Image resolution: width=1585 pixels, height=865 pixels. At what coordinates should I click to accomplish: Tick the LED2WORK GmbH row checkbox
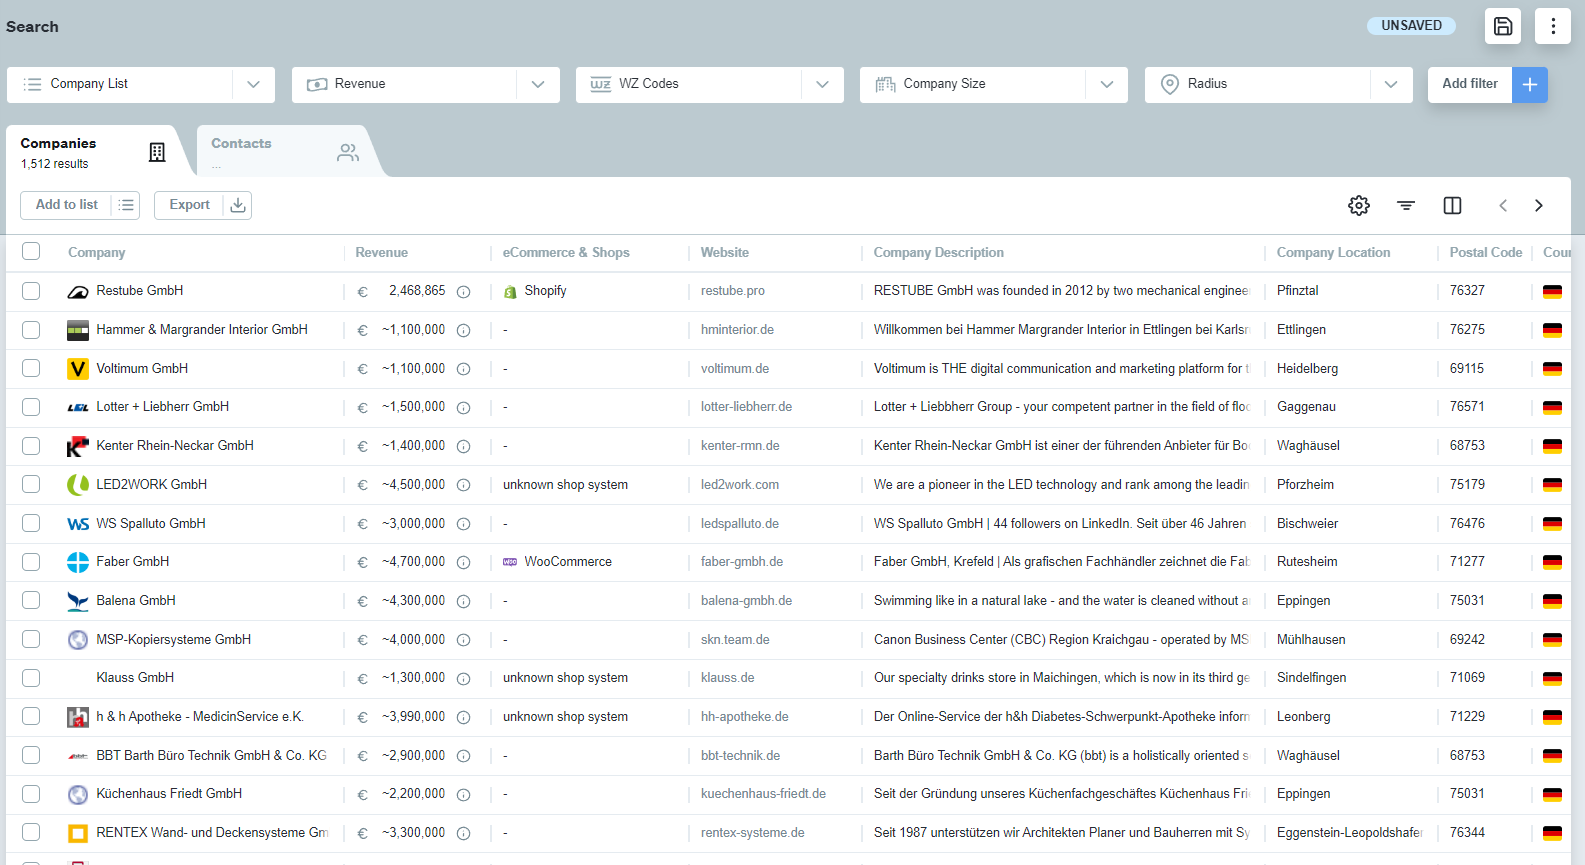pyautogui.click(x=31, y=484)
